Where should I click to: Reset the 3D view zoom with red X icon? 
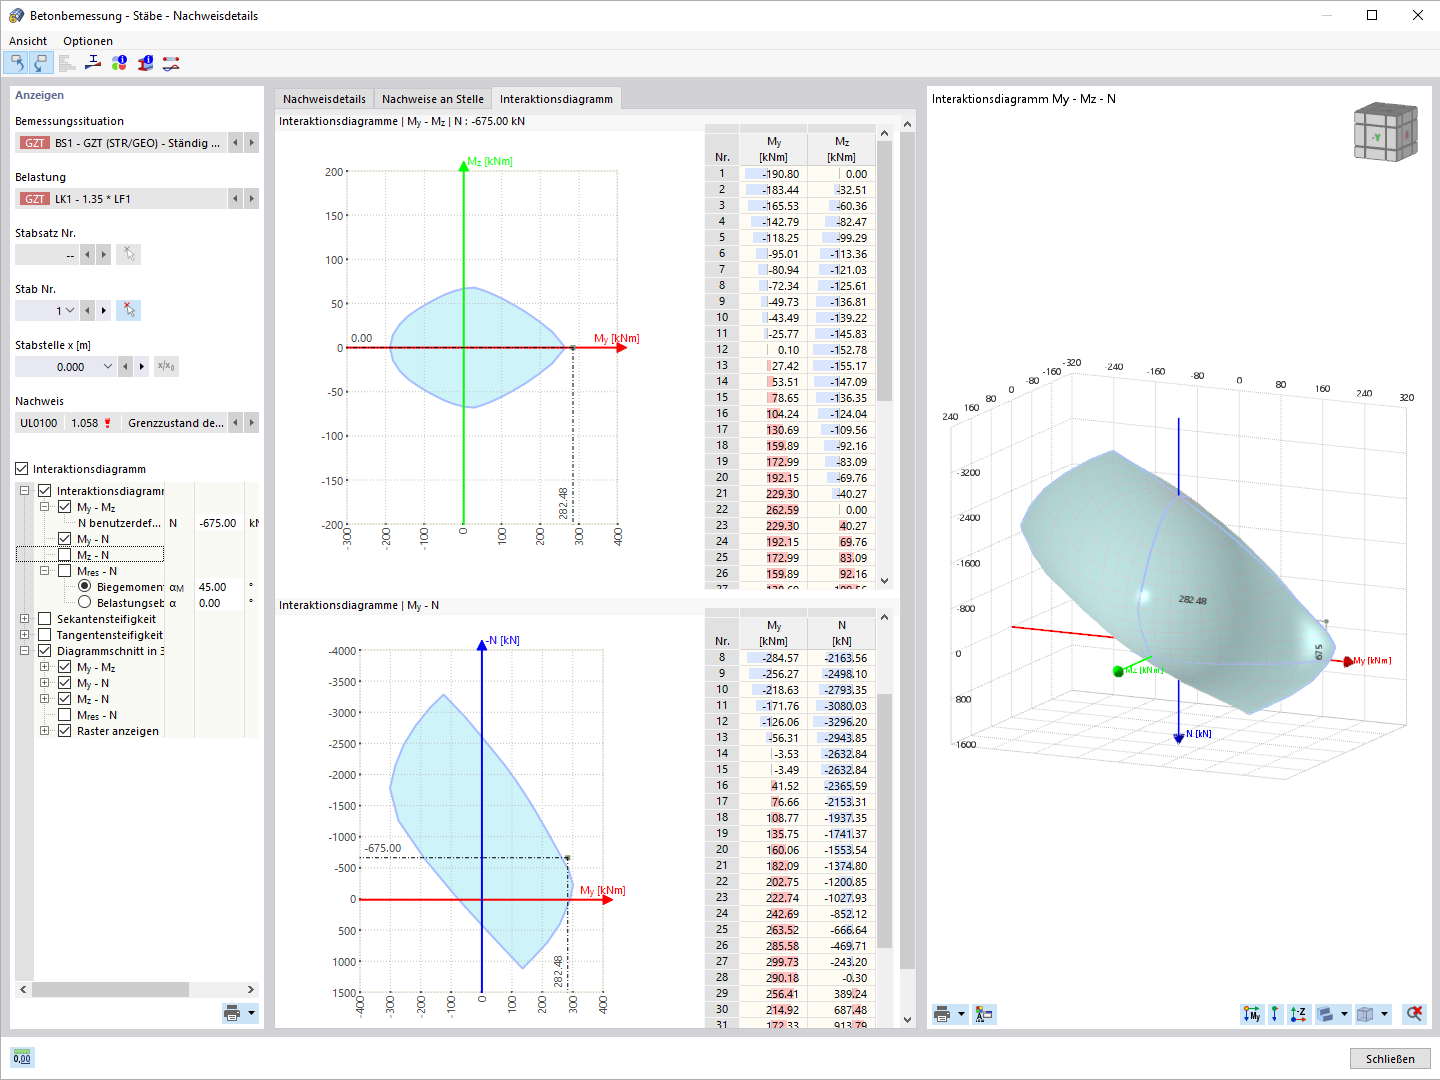1414,1014
